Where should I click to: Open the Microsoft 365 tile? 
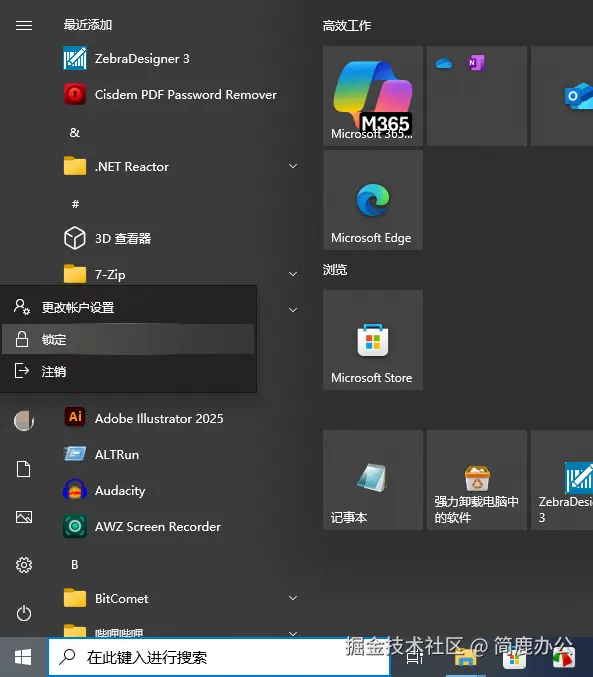(373, 96)
